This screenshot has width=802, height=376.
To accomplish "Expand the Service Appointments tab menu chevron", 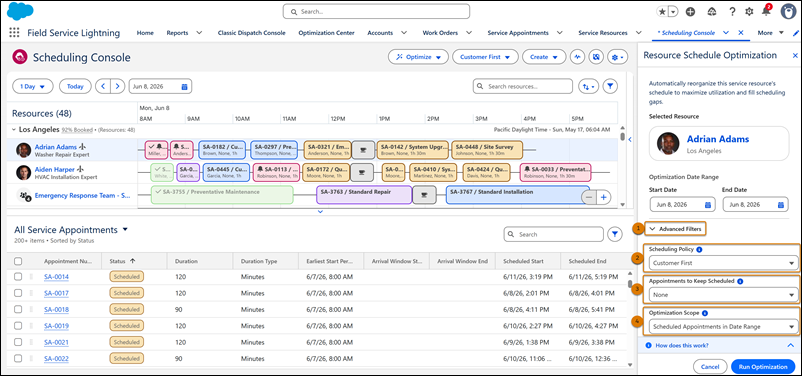I will coord(560,33).
